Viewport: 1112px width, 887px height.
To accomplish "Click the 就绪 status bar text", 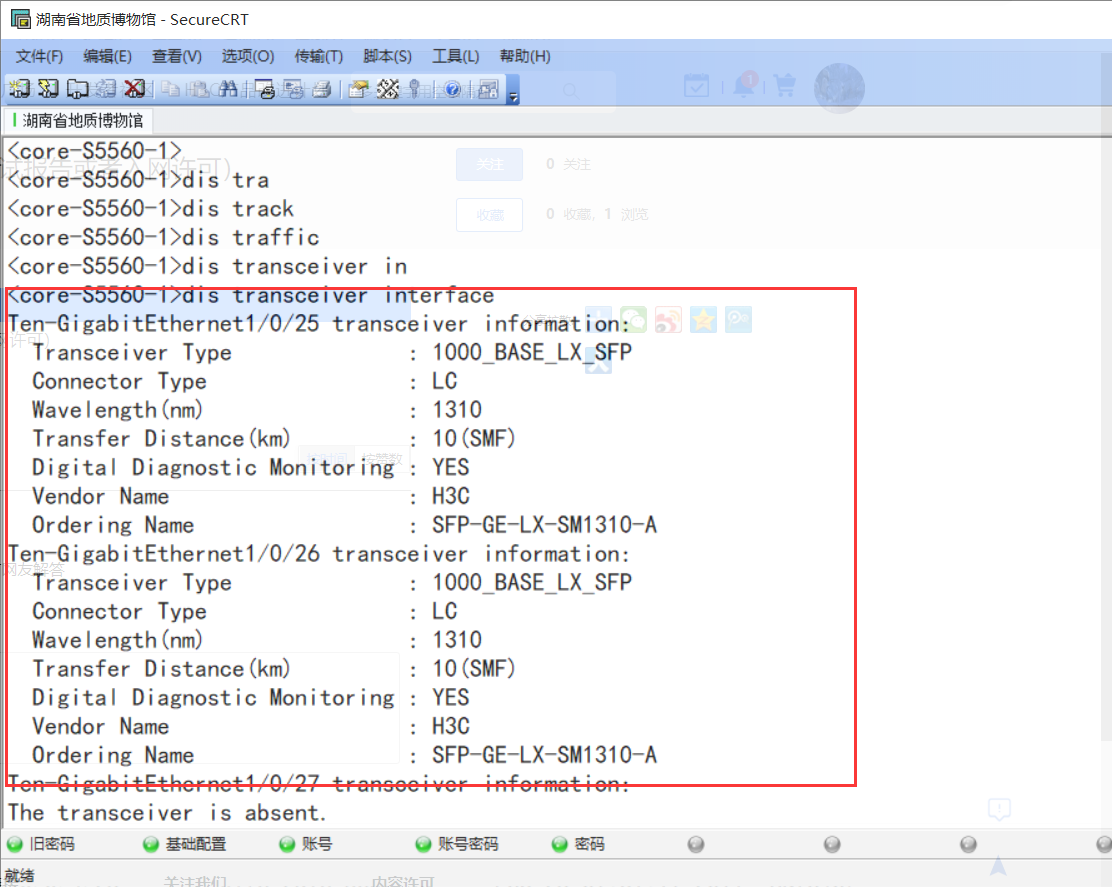I will [19, 876].
